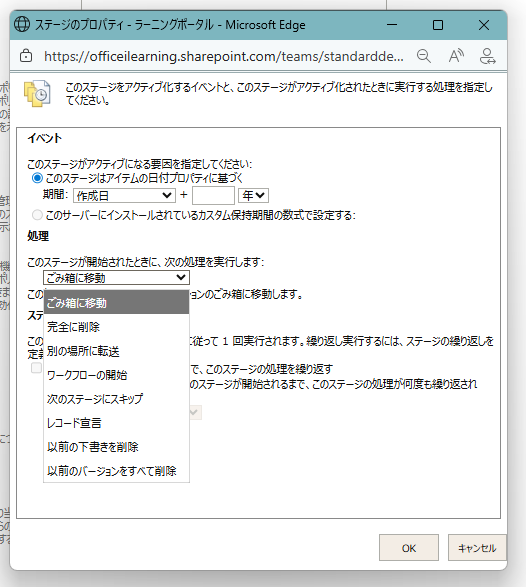Click the globe icon in title bar
The image size is (526, 587).
click(22, 25)
